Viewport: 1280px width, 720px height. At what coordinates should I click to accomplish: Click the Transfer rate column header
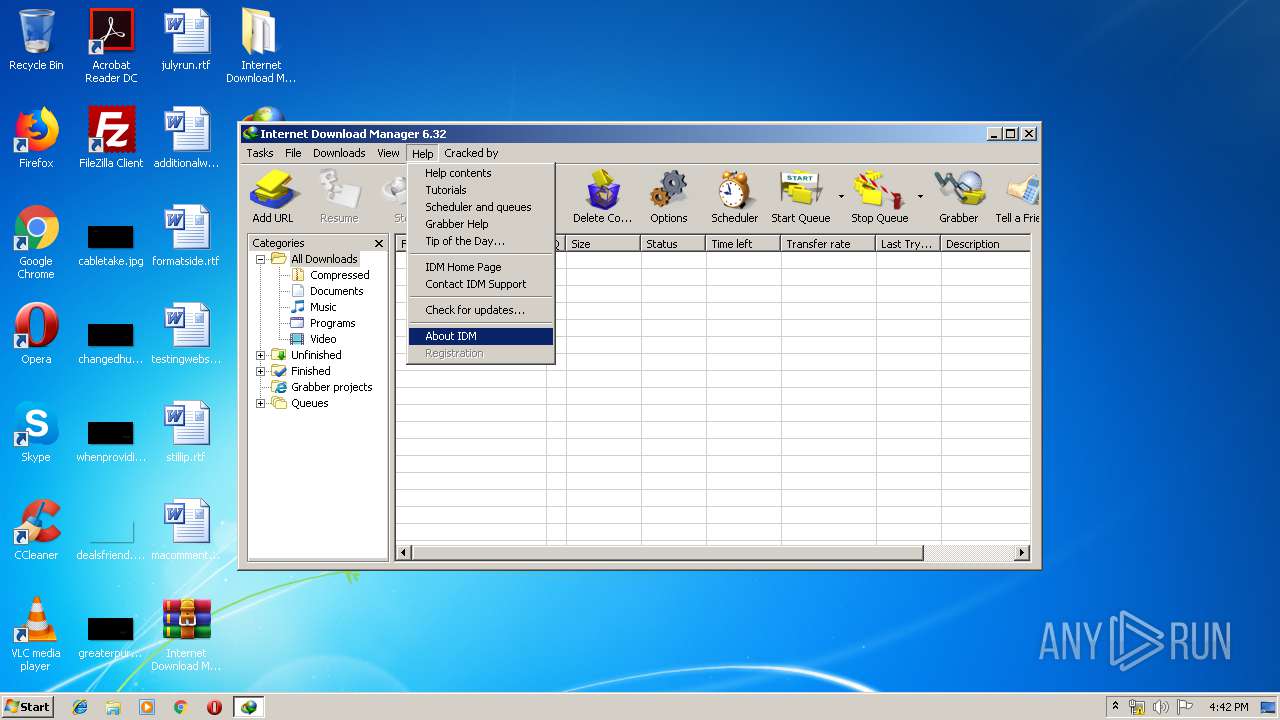pos(828,244)
